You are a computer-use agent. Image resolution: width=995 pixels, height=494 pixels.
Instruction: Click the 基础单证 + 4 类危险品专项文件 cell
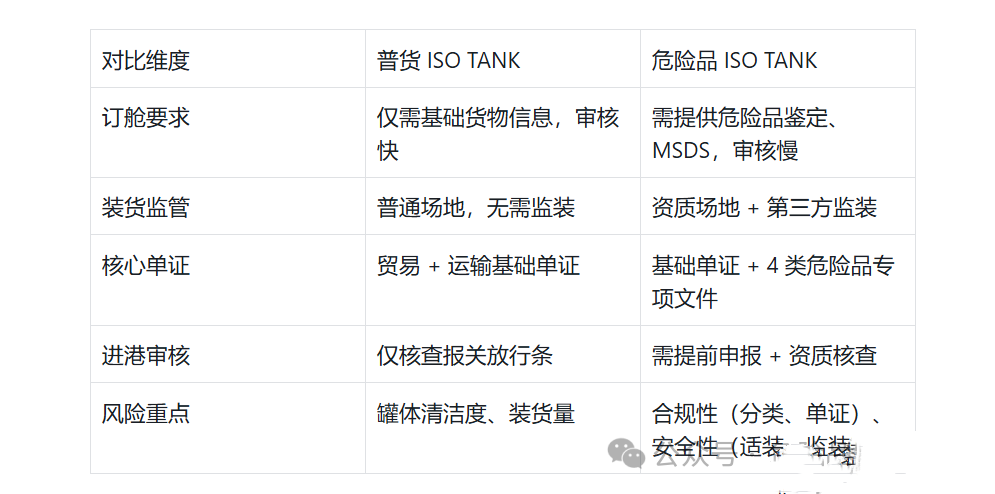point(772,281)
